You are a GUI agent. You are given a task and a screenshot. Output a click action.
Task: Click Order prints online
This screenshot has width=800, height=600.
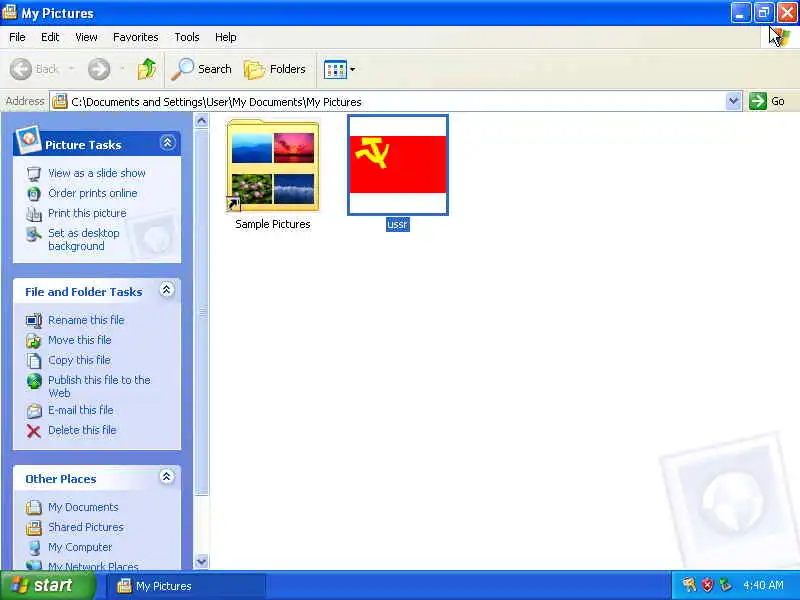[93, 193]
